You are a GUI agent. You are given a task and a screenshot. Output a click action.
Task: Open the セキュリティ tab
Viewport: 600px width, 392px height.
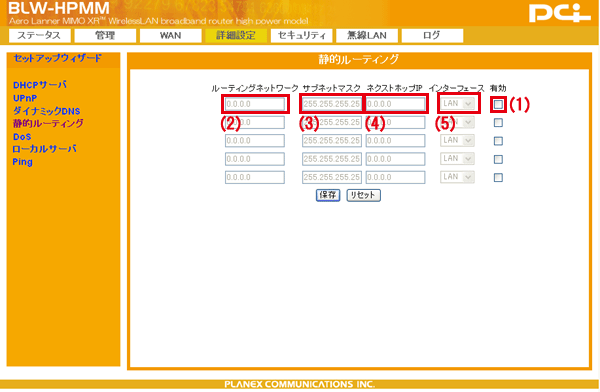(302, 35)
